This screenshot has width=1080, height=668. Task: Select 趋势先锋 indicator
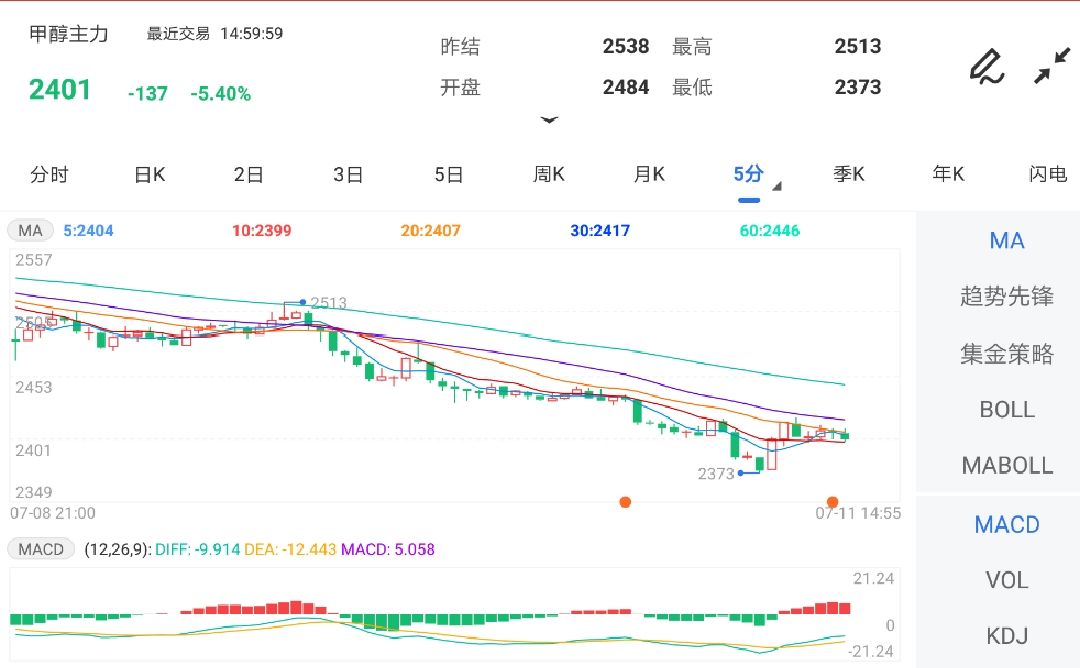tap(1007, 296)
